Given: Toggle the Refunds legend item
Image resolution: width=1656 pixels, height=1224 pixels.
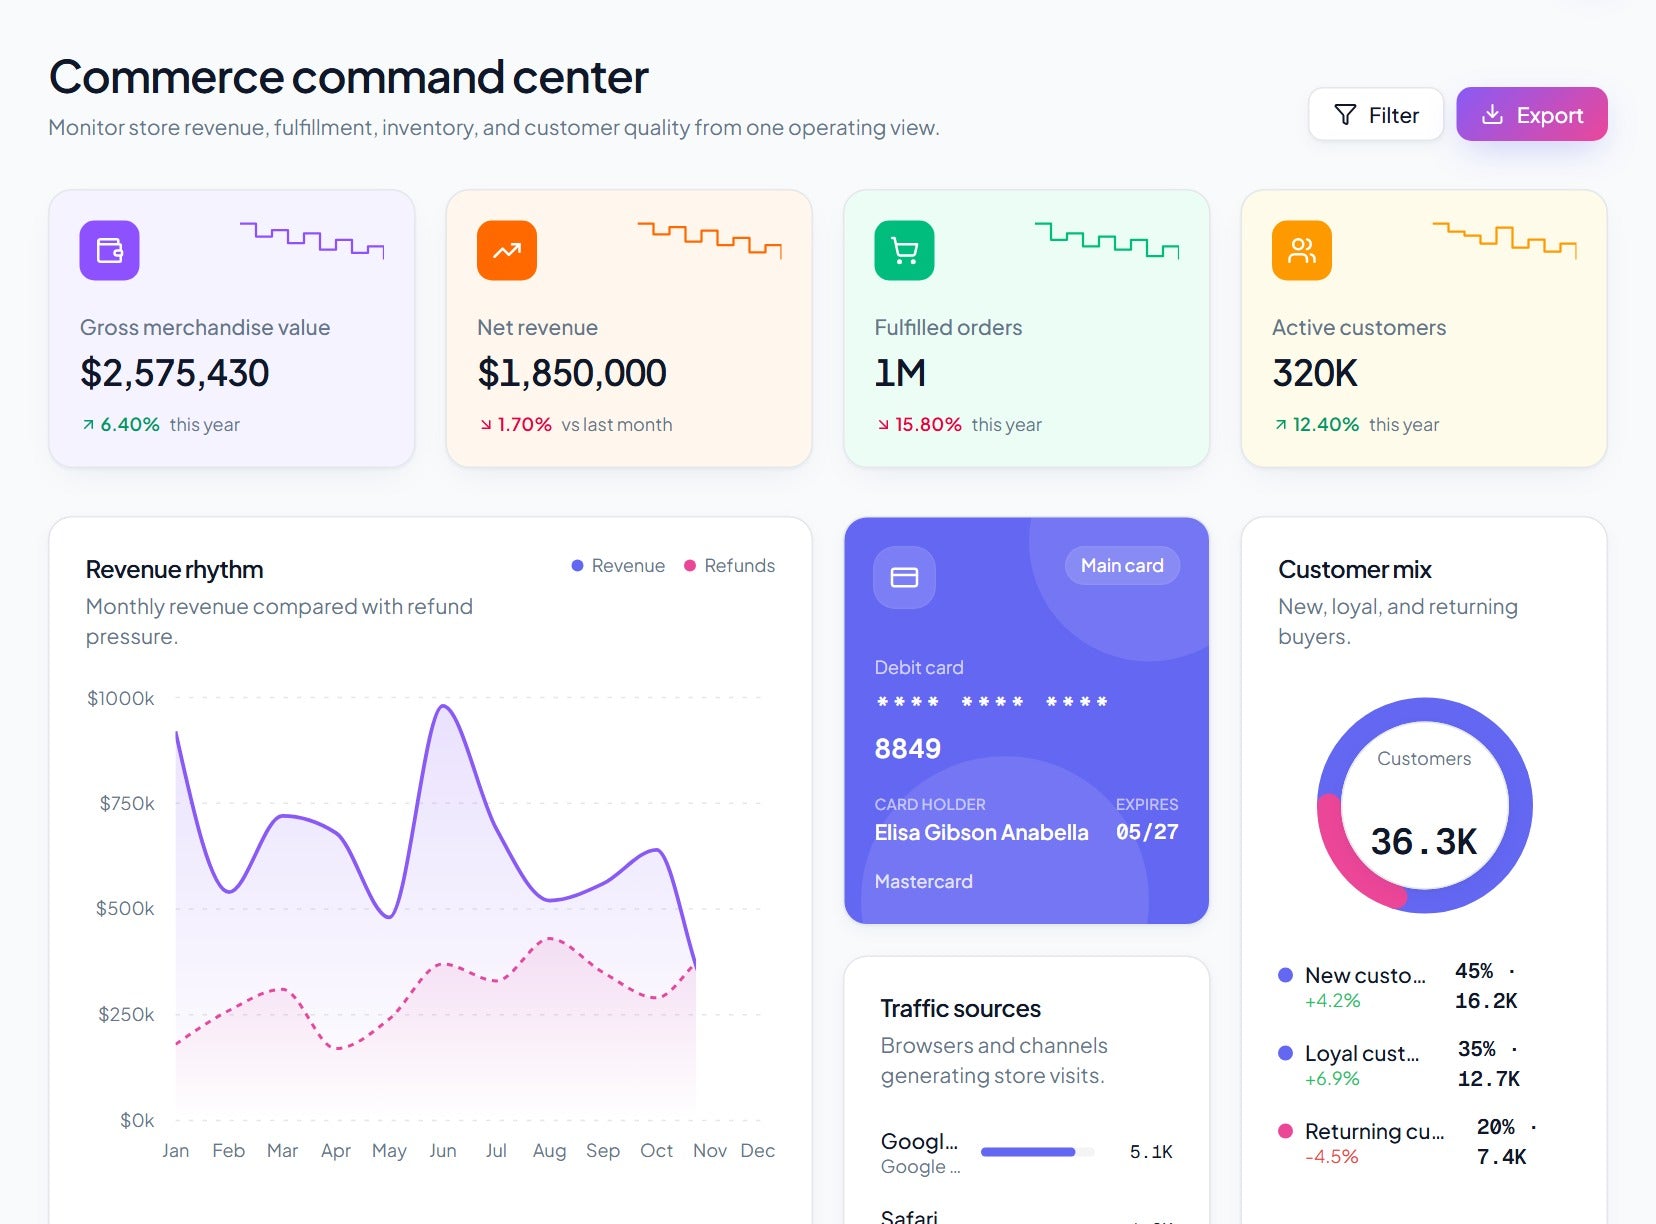Looking at the screenshot, I should pyautogui.click(x=729, y=566).
